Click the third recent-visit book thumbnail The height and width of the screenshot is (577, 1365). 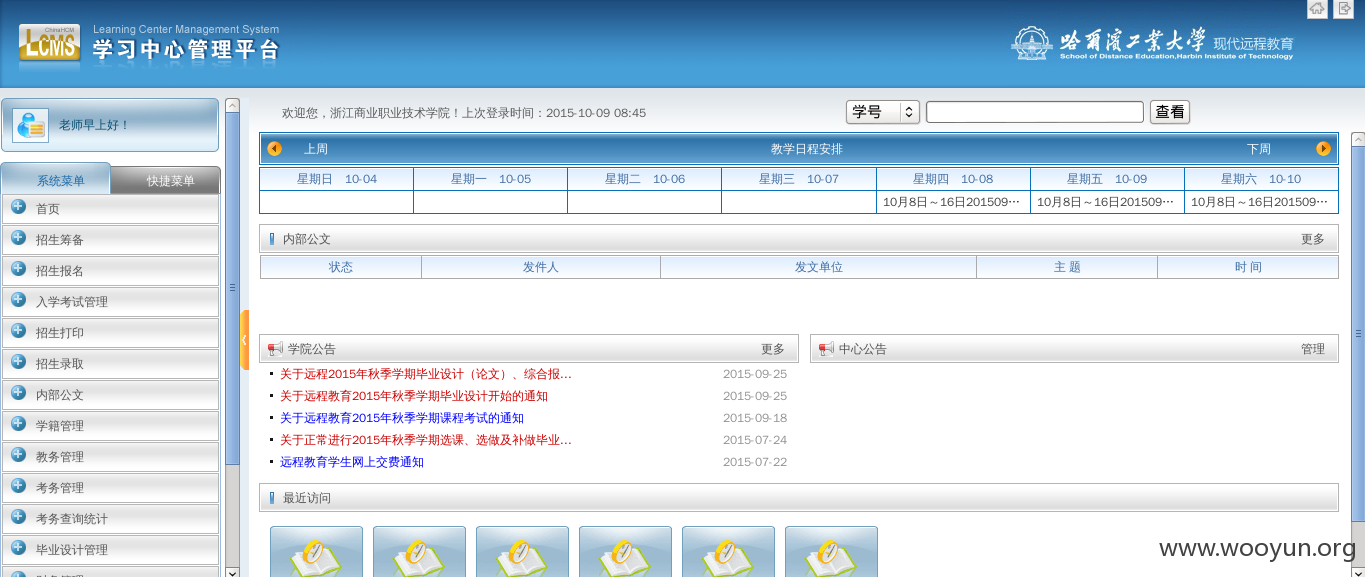[522, 551]
